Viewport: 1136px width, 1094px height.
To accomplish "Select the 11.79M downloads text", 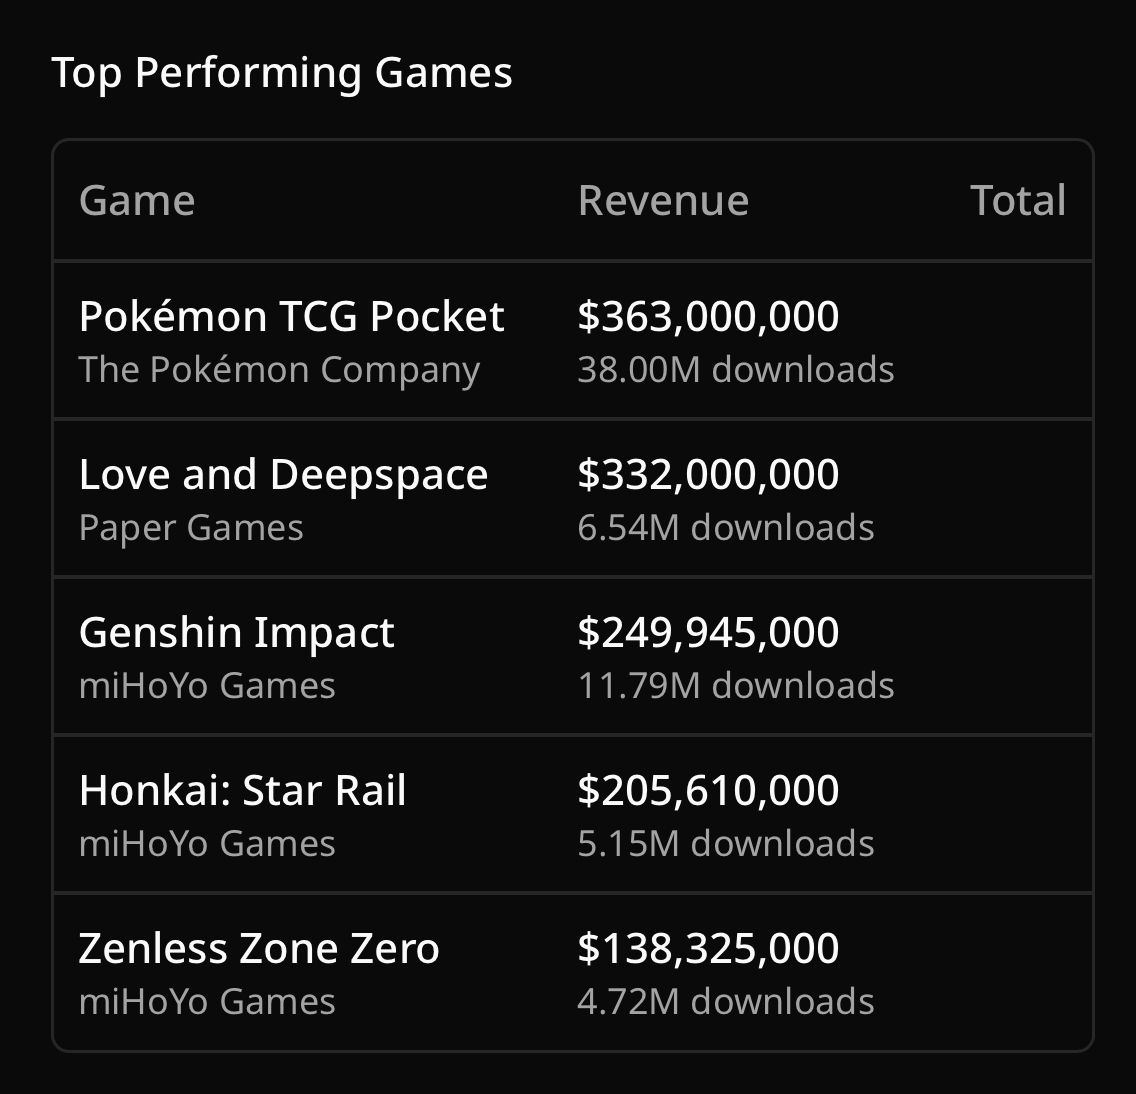I will (735, 686).
